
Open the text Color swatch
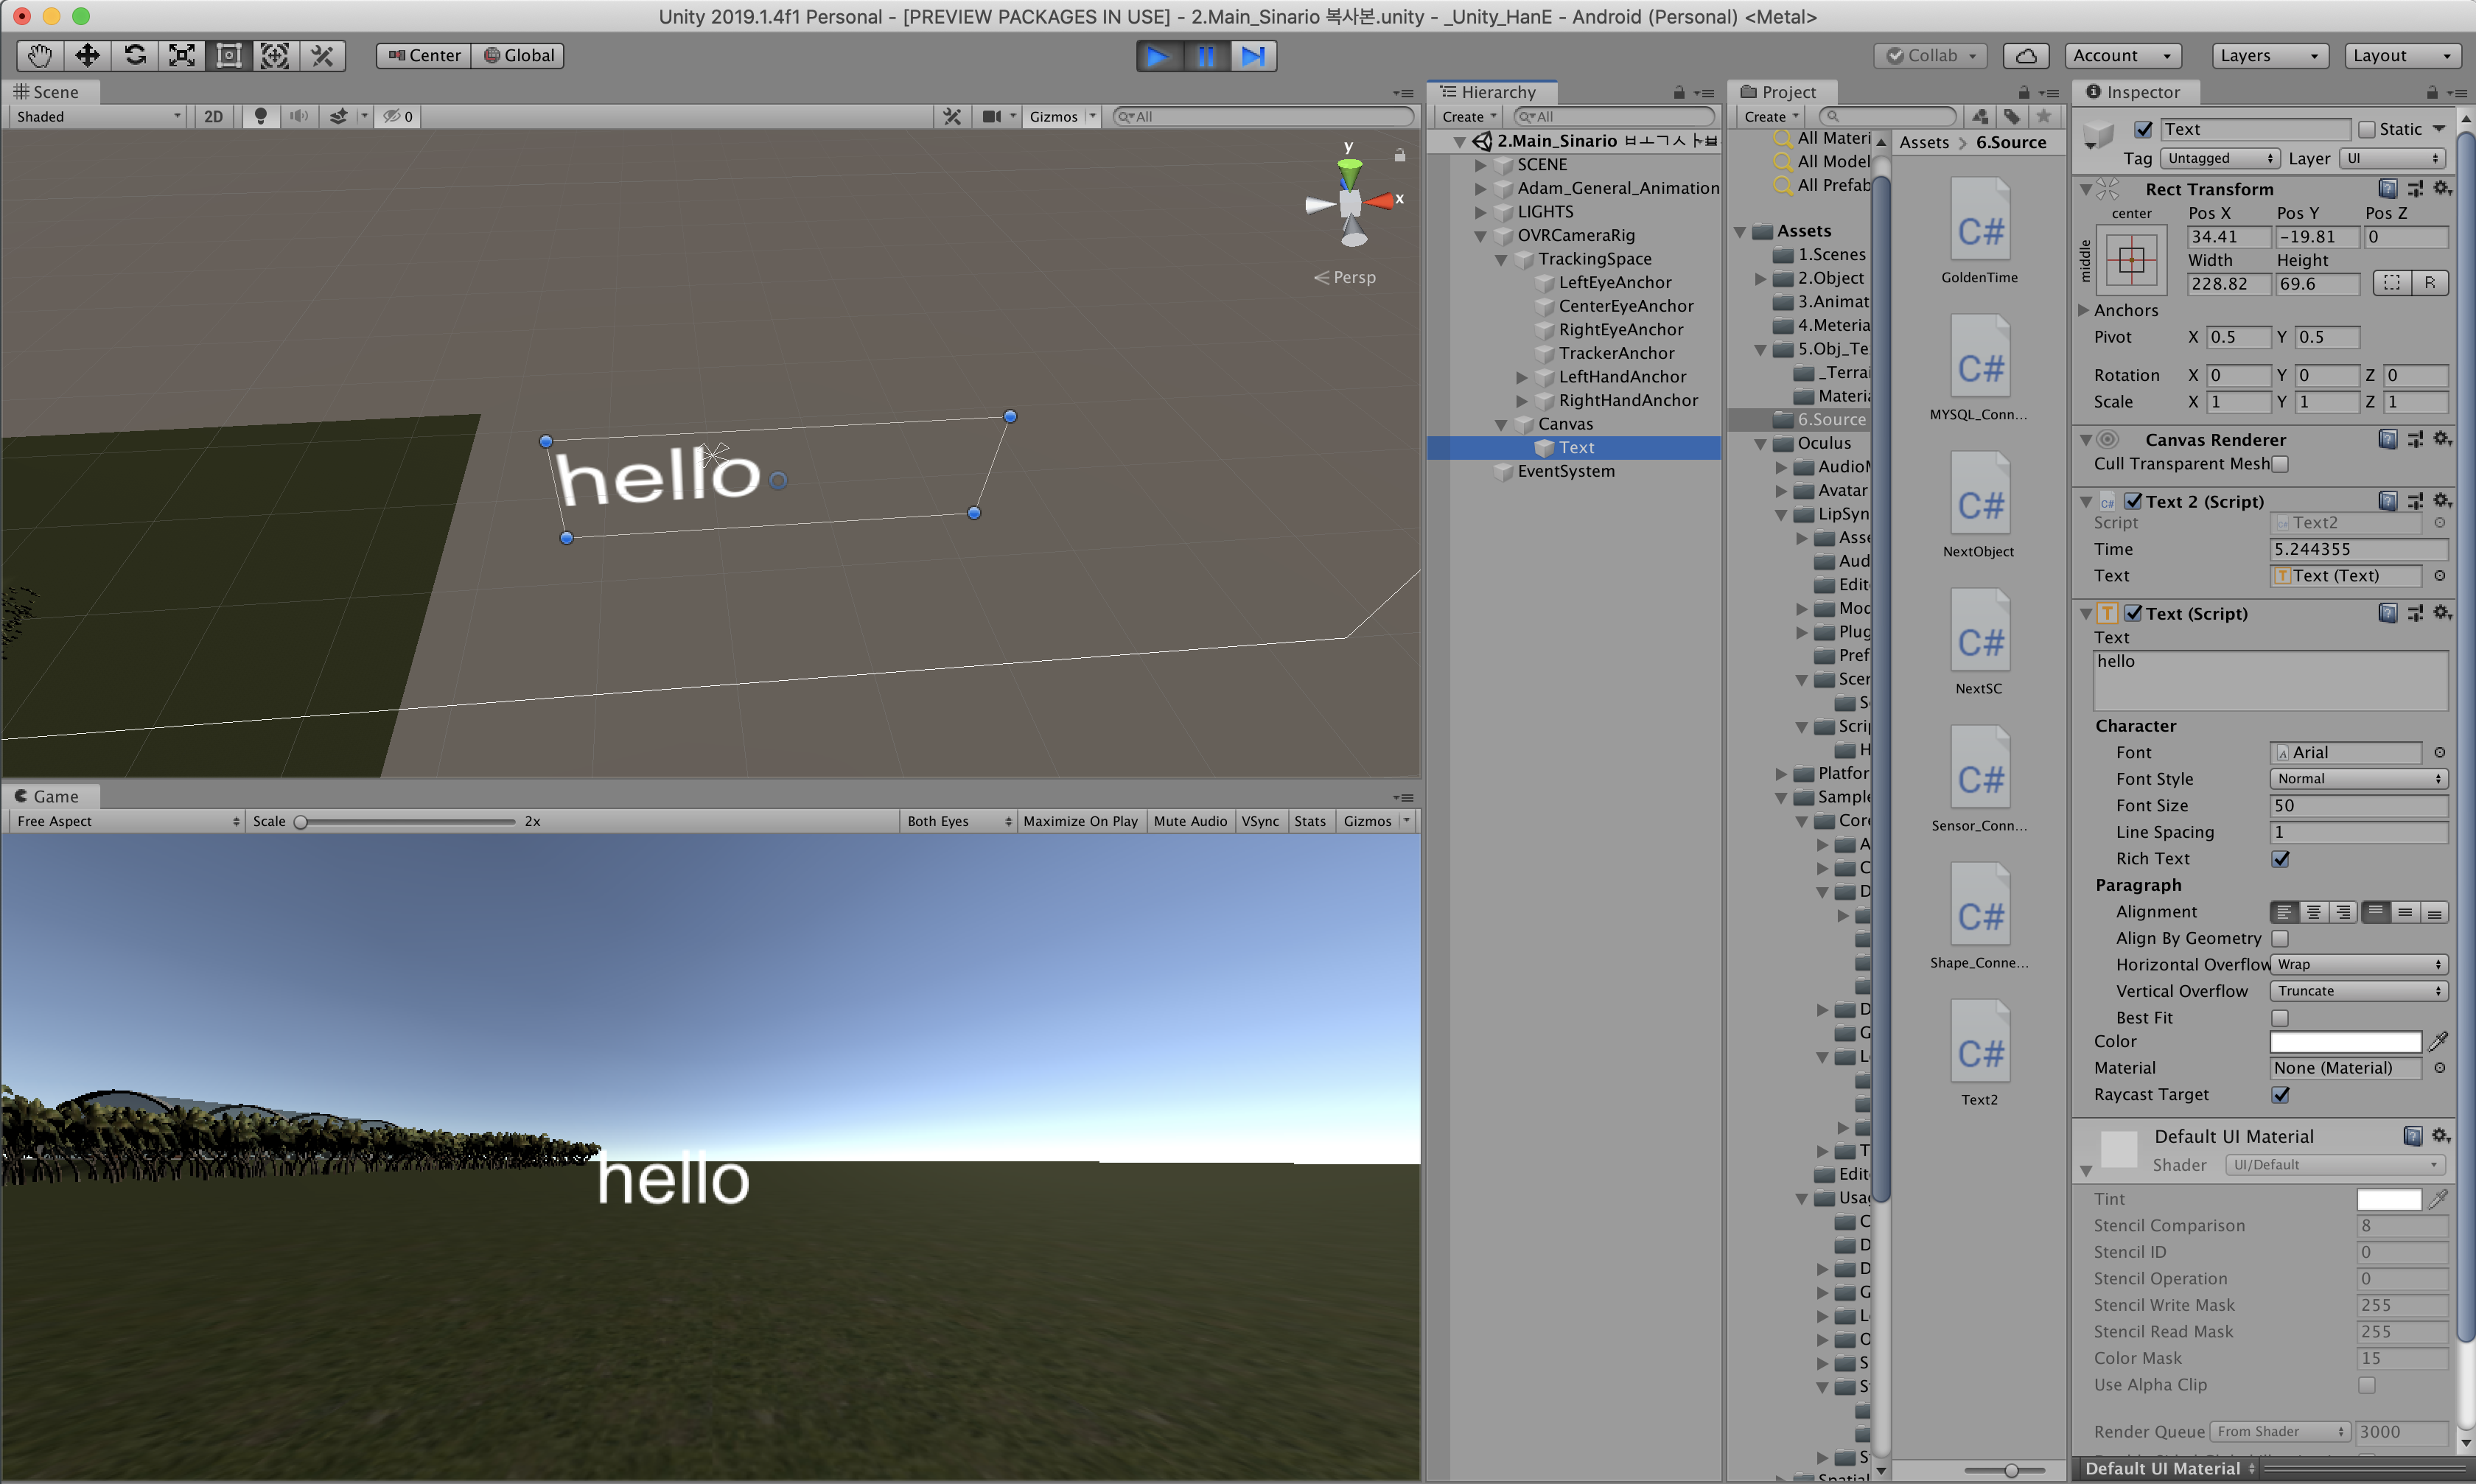(2345, 1042)
